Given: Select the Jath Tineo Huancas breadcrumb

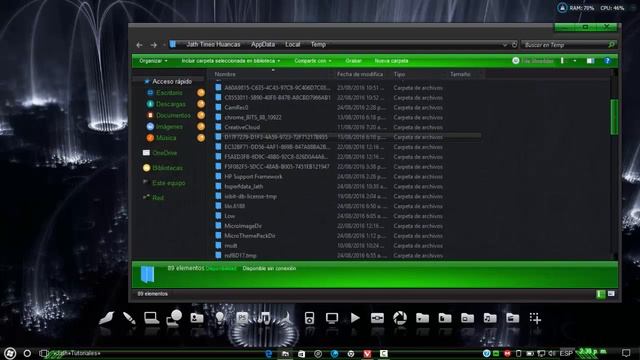Looking at the screenshot, I should [x=213, y=44].
